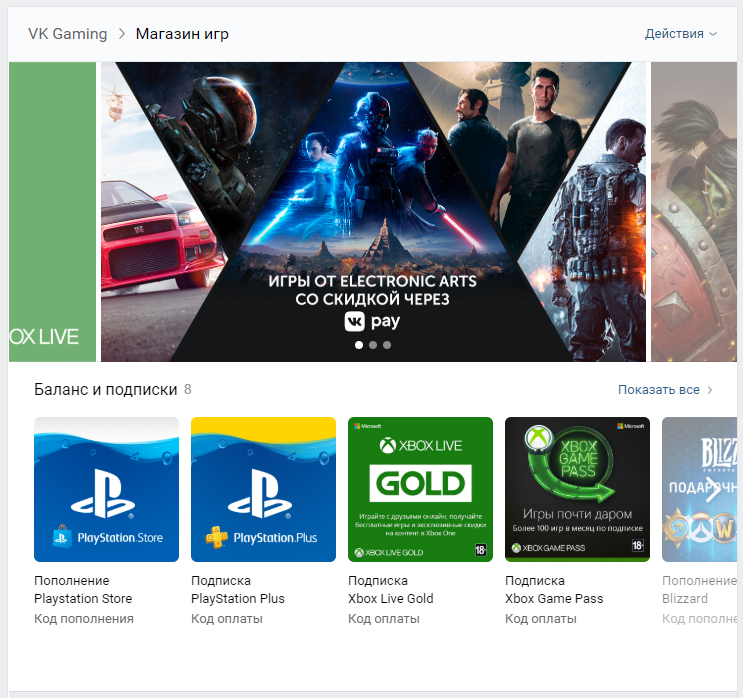Click chevron next to Показать все
Image resolution: width=743 pixels, height=698 pixels.
tap(710, 390)
